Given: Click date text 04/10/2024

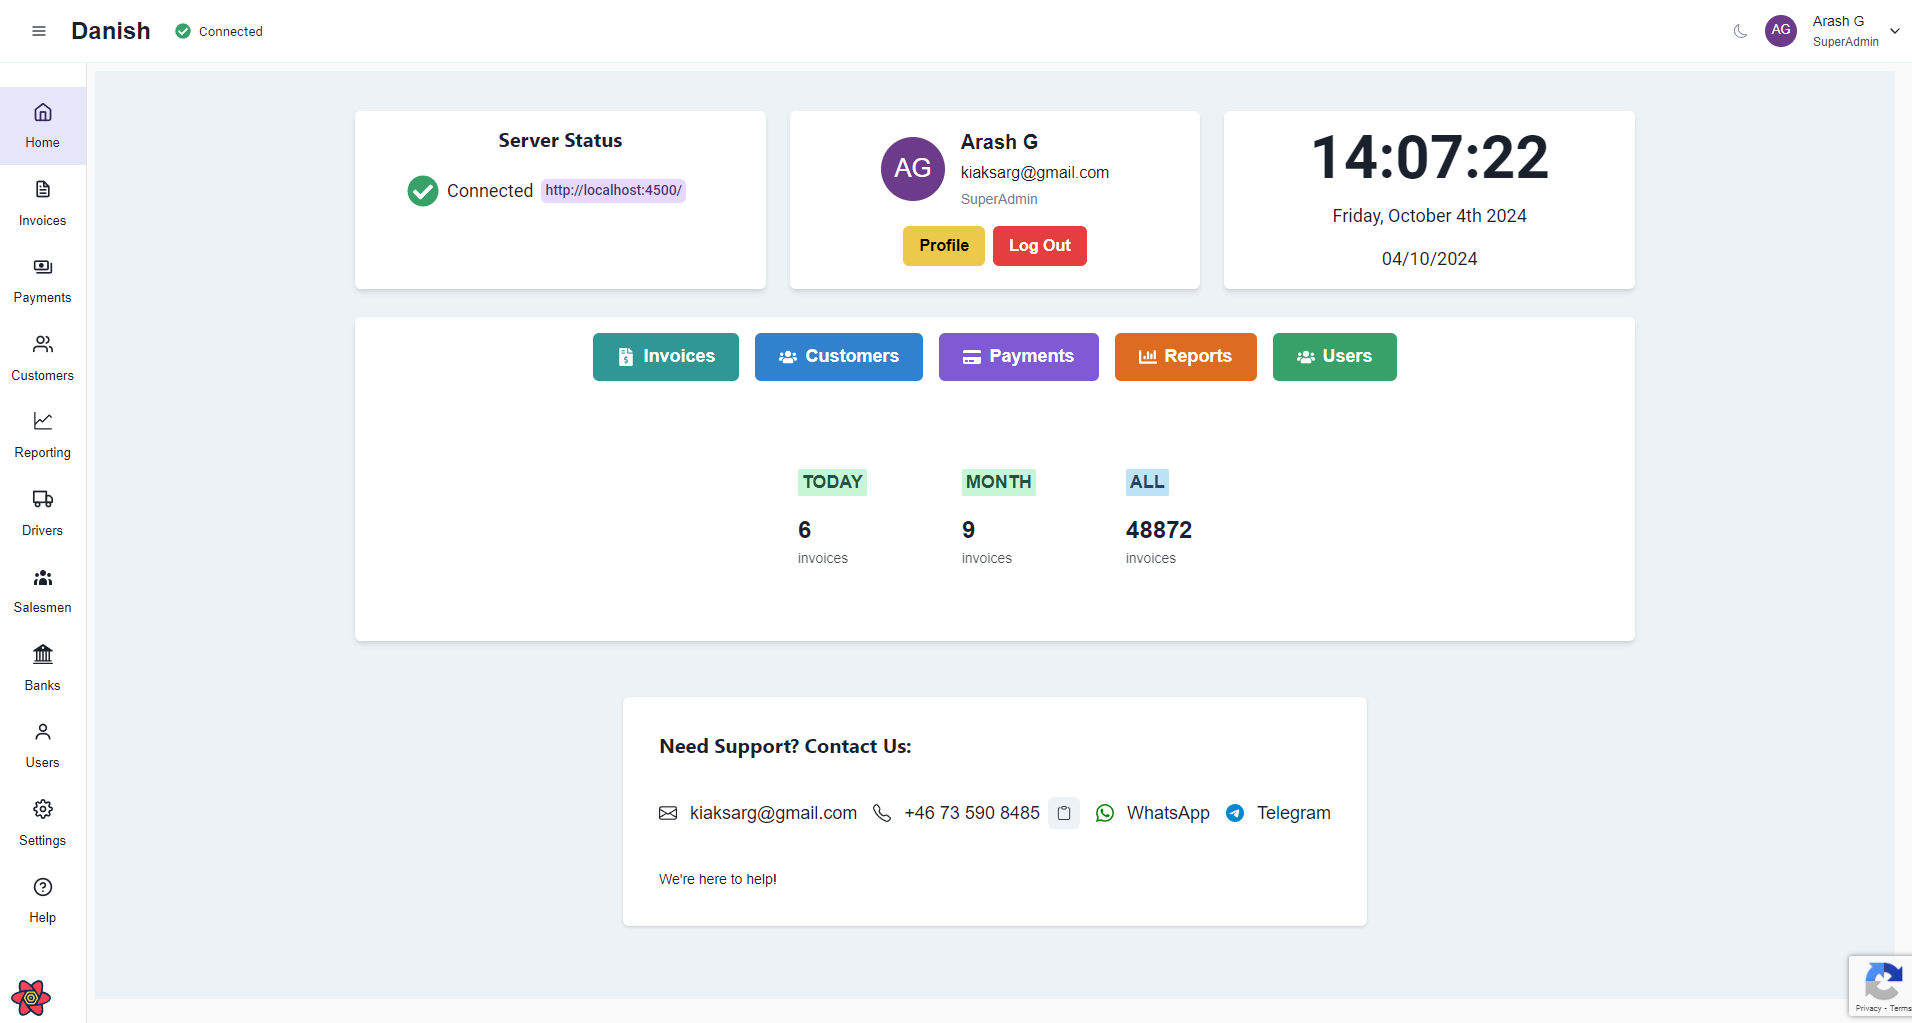Looking at the screenshot, I should pyautogui.click(x=1429, y=259).
